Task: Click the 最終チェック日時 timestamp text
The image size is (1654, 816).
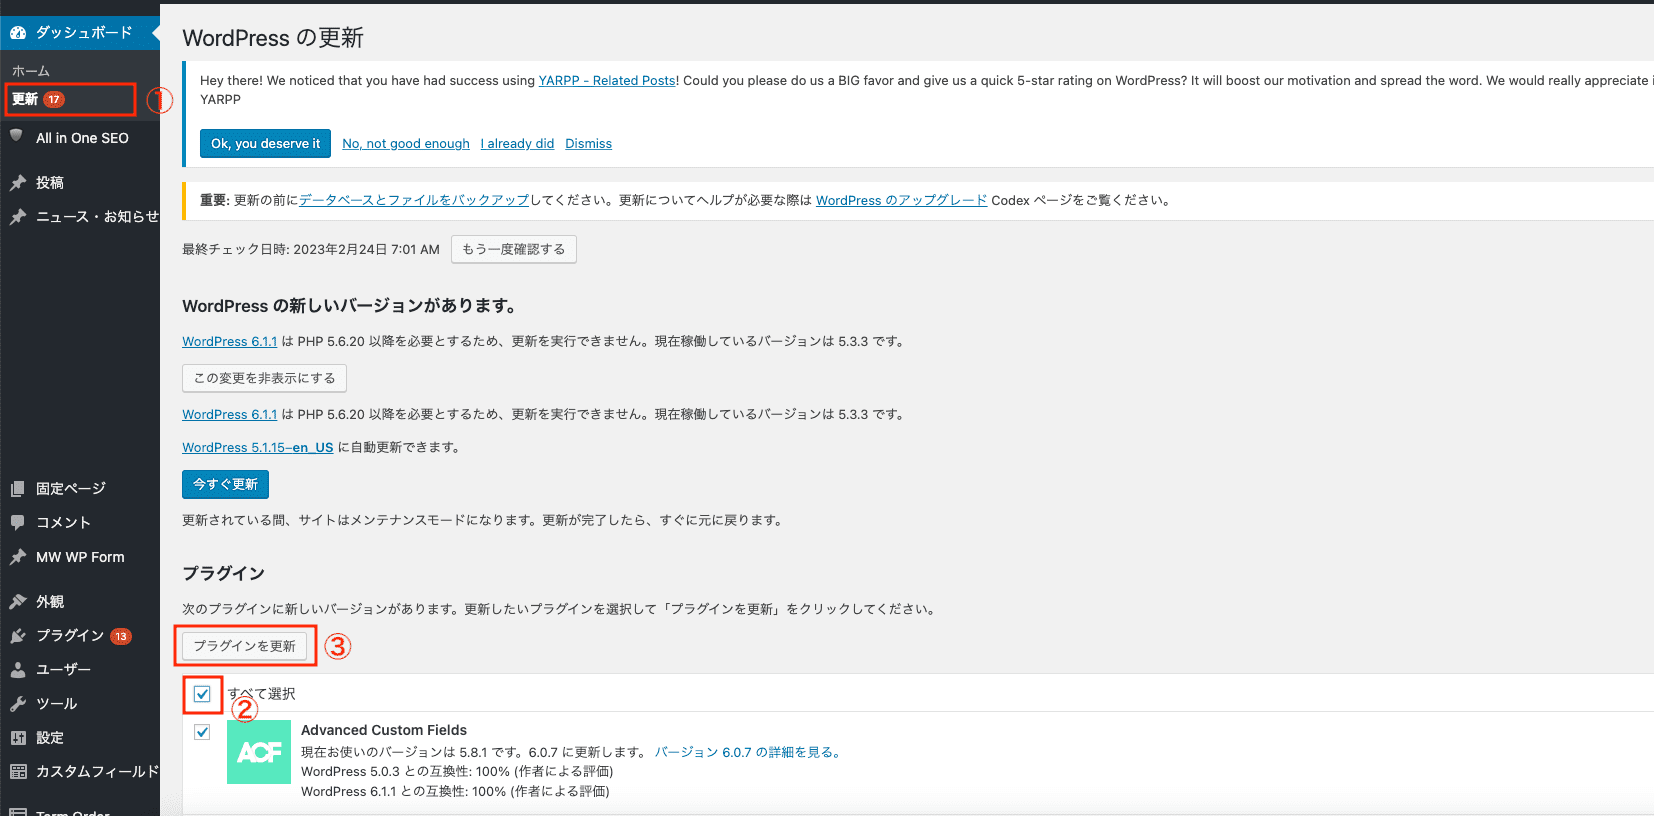Action: tap(311, 249)
